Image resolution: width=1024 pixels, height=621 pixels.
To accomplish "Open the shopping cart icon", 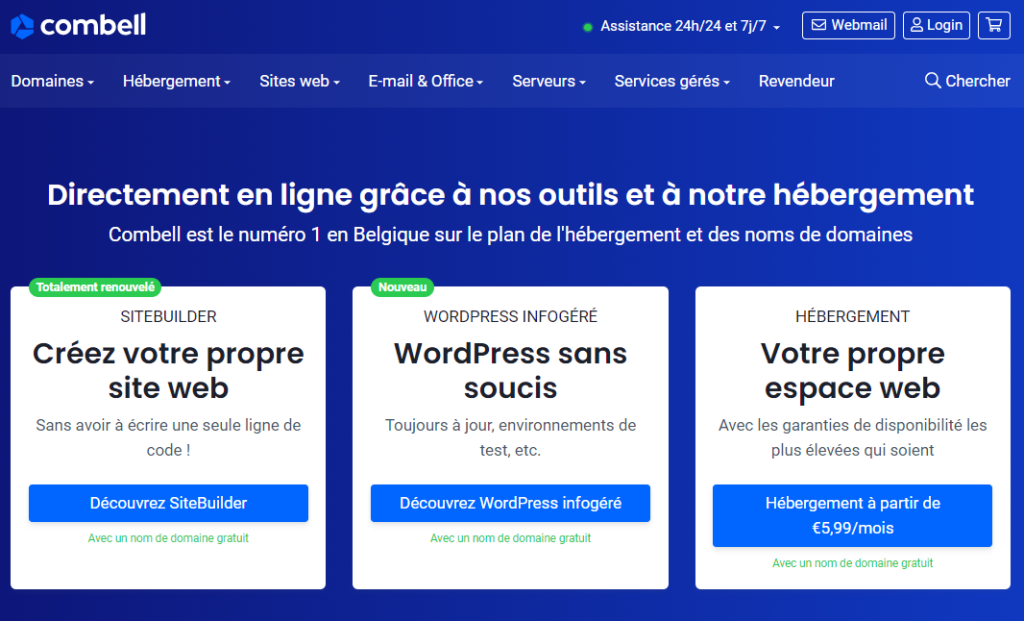I will coord(993,25).
